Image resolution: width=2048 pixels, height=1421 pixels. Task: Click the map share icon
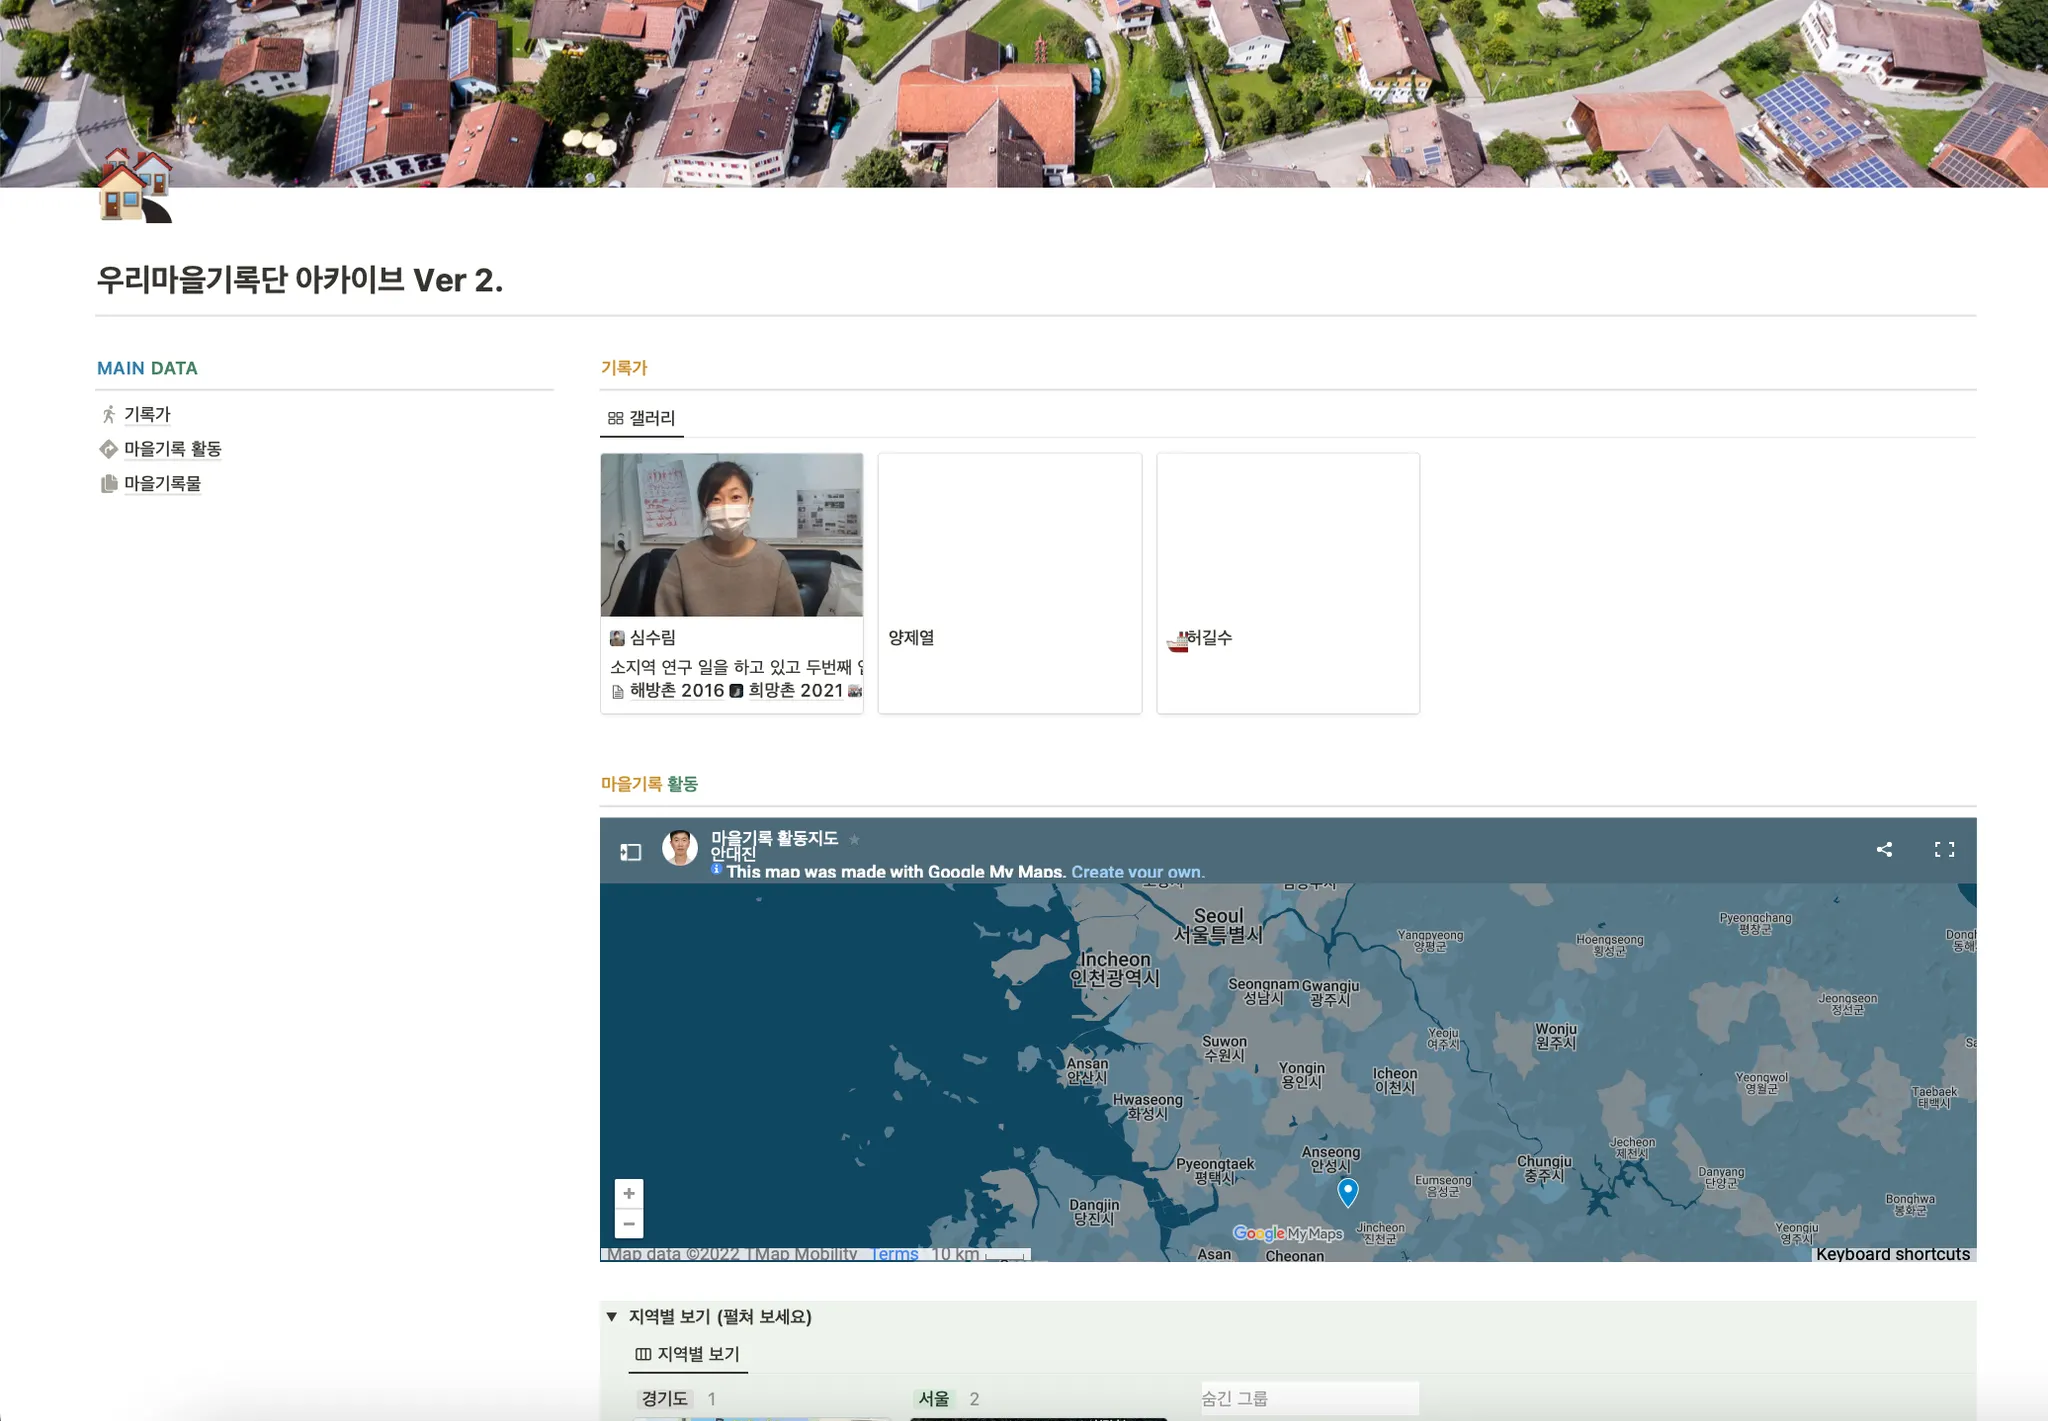[1884, 850]
